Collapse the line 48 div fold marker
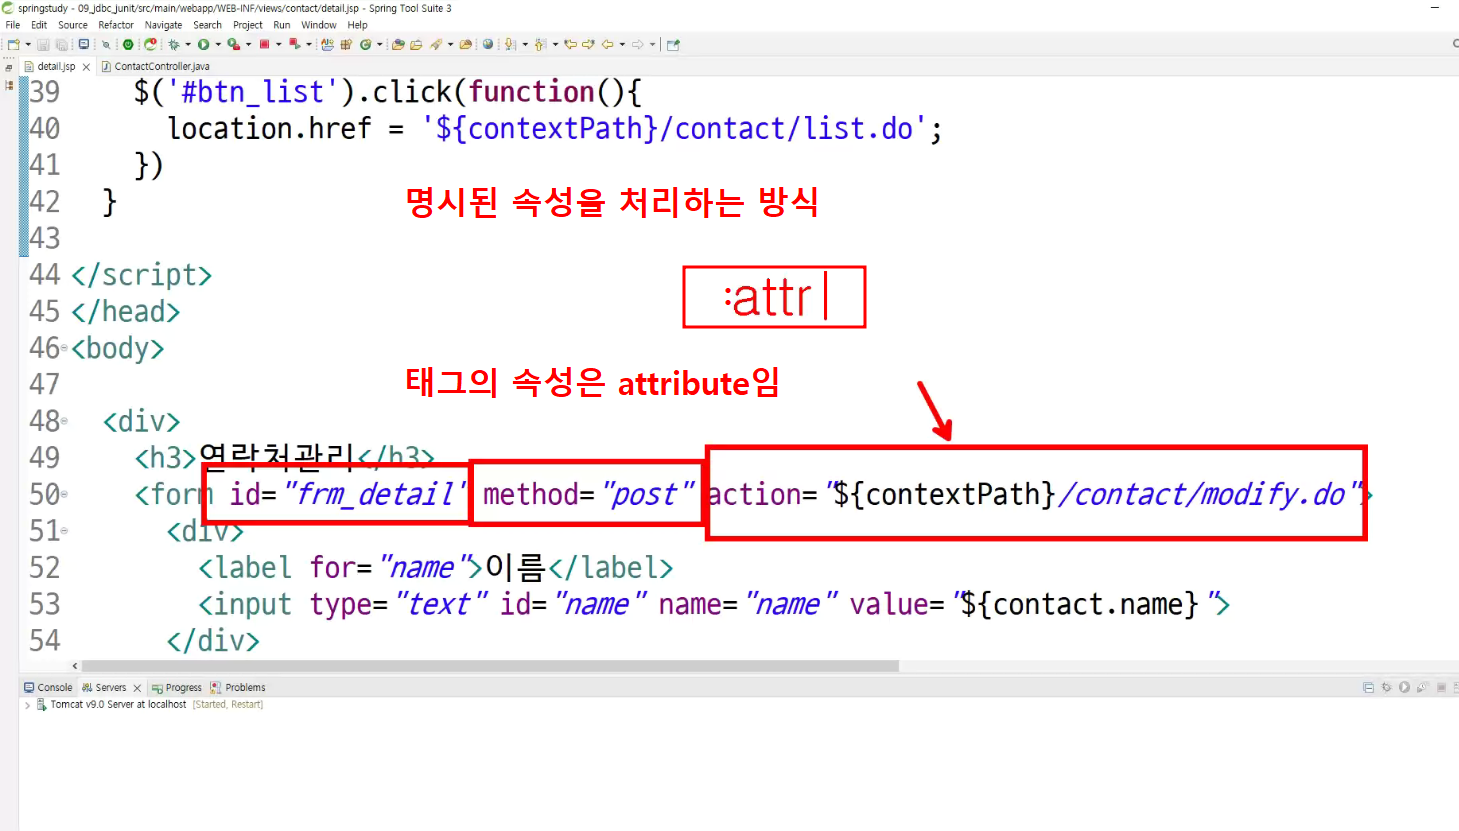 [x=64, y=421]
